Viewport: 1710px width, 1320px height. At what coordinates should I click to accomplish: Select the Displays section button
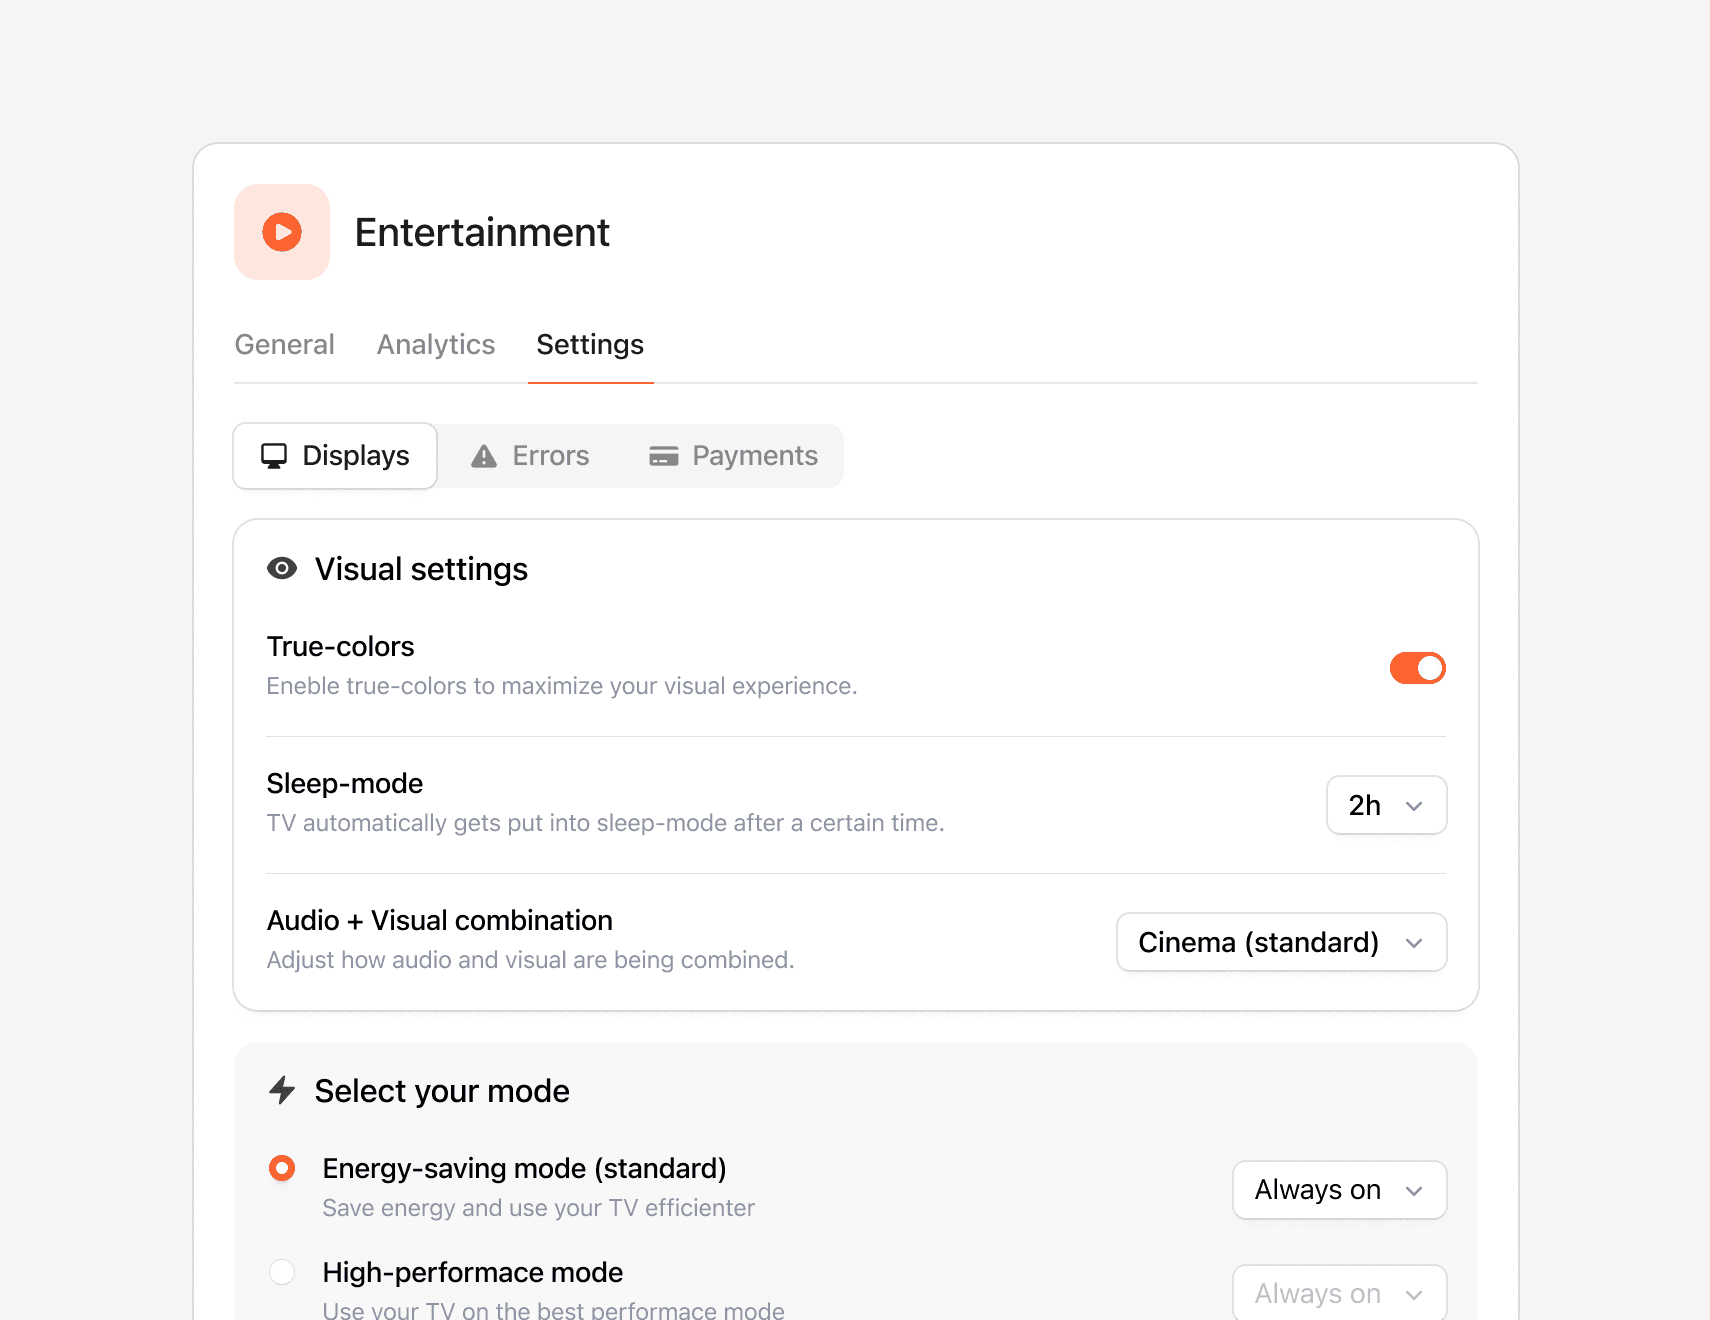(x=336, y=456)
